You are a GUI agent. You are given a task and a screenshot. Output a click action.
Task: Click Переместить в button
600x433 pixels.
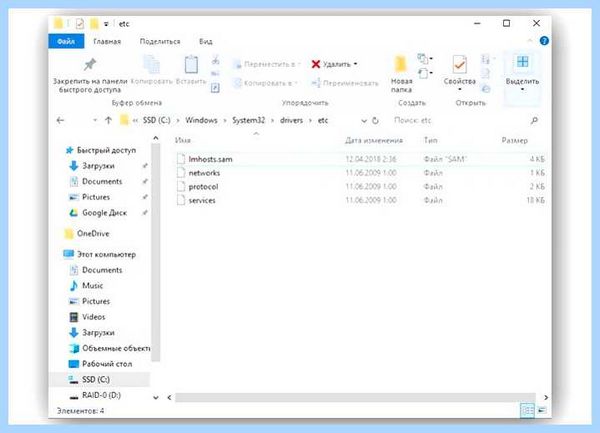tap(266, 64)
